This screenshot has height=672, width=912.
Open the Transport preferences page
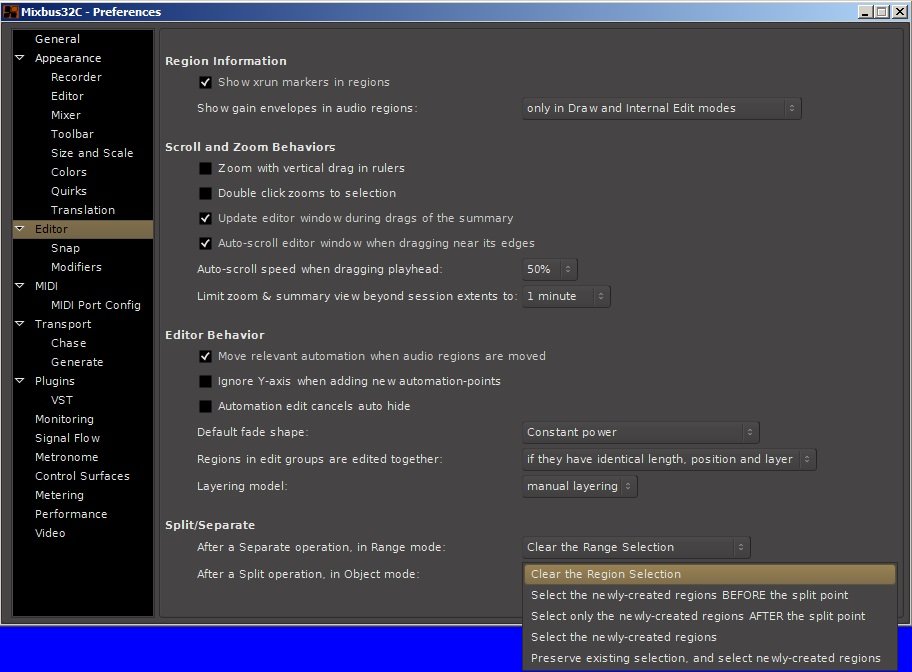pos(63,324)
